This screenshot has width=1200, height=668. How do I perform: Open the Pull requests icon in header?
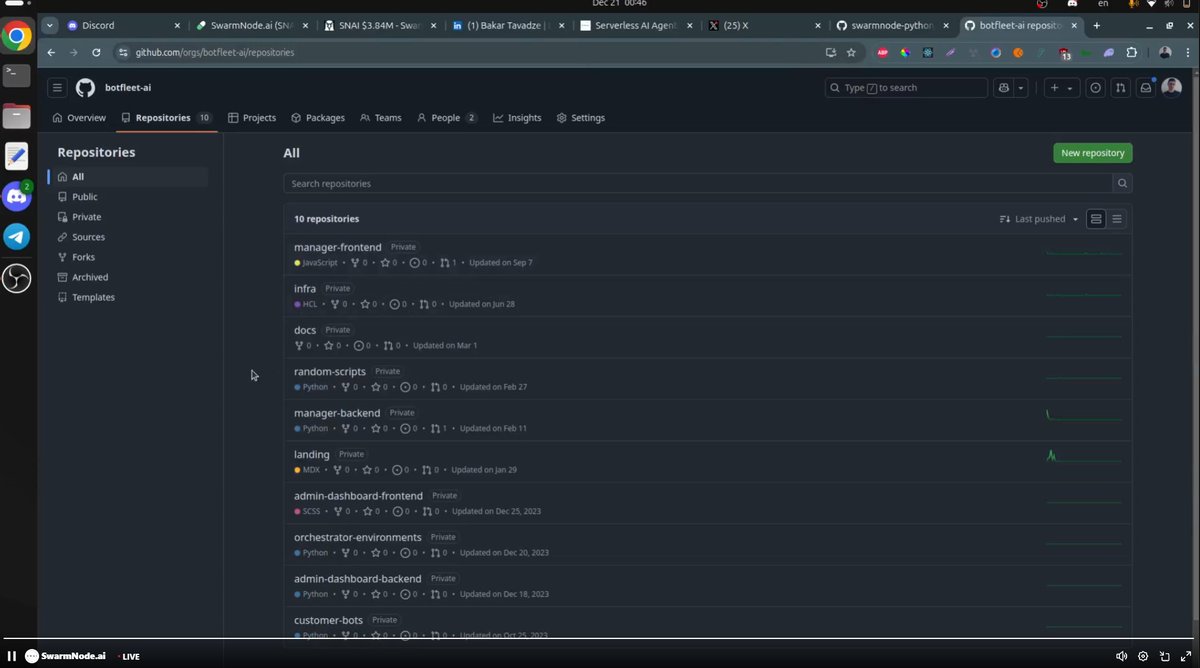(1120, 88)
